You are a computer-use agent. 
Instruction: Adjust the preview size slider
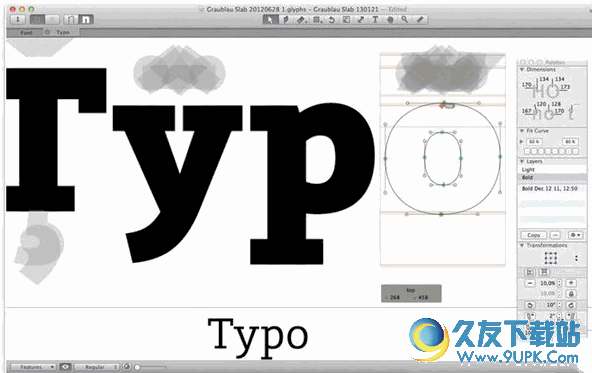click(150, 367)
